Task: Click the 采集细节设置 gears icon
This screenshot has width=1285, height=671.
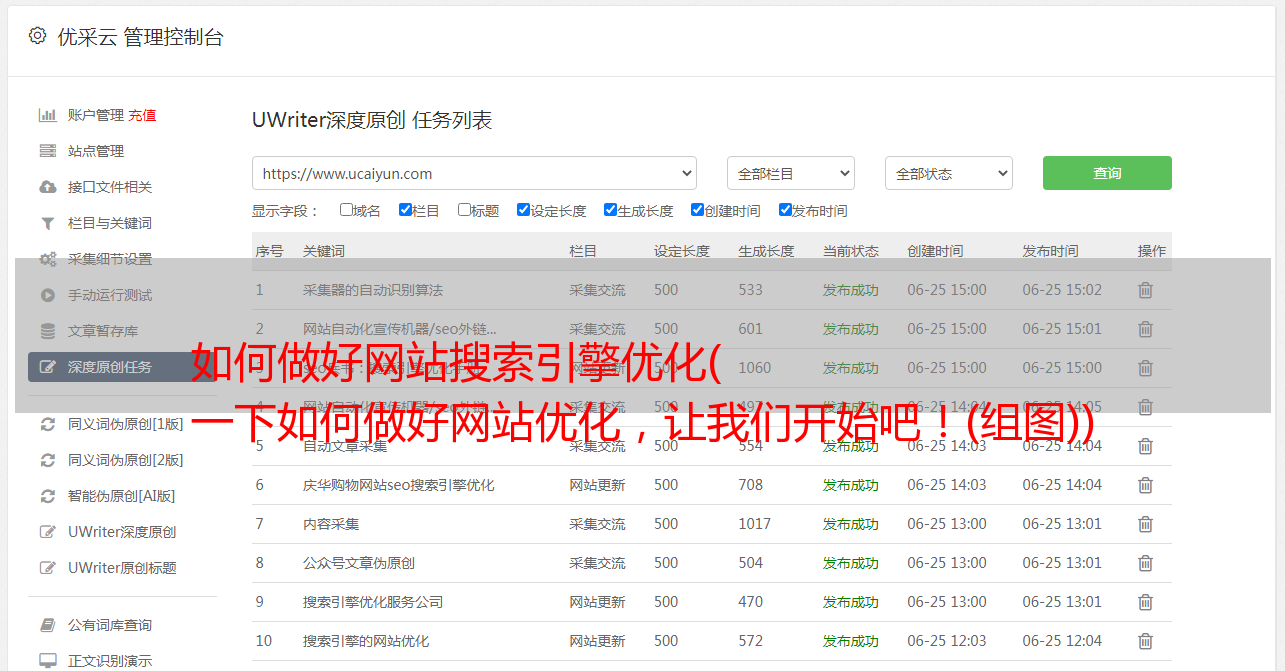Action: (x=47, y=259)
